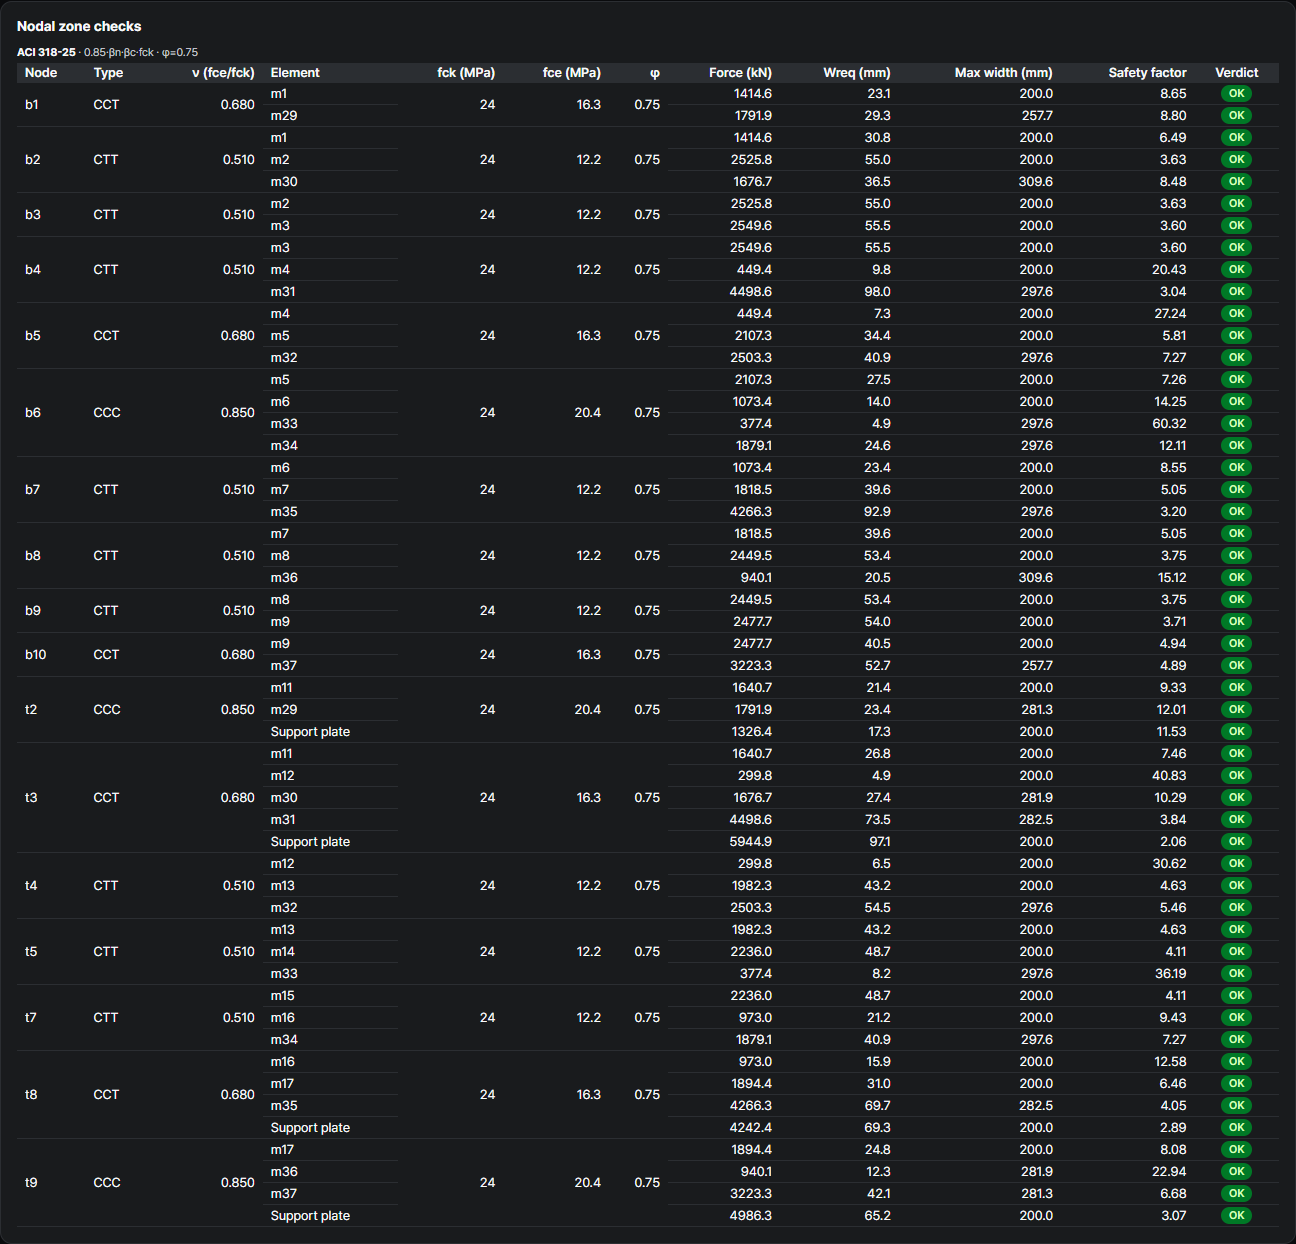1296x1244 pixels.
Task: Select the fck (MPa) column header
Action: (x=466, y=73)
